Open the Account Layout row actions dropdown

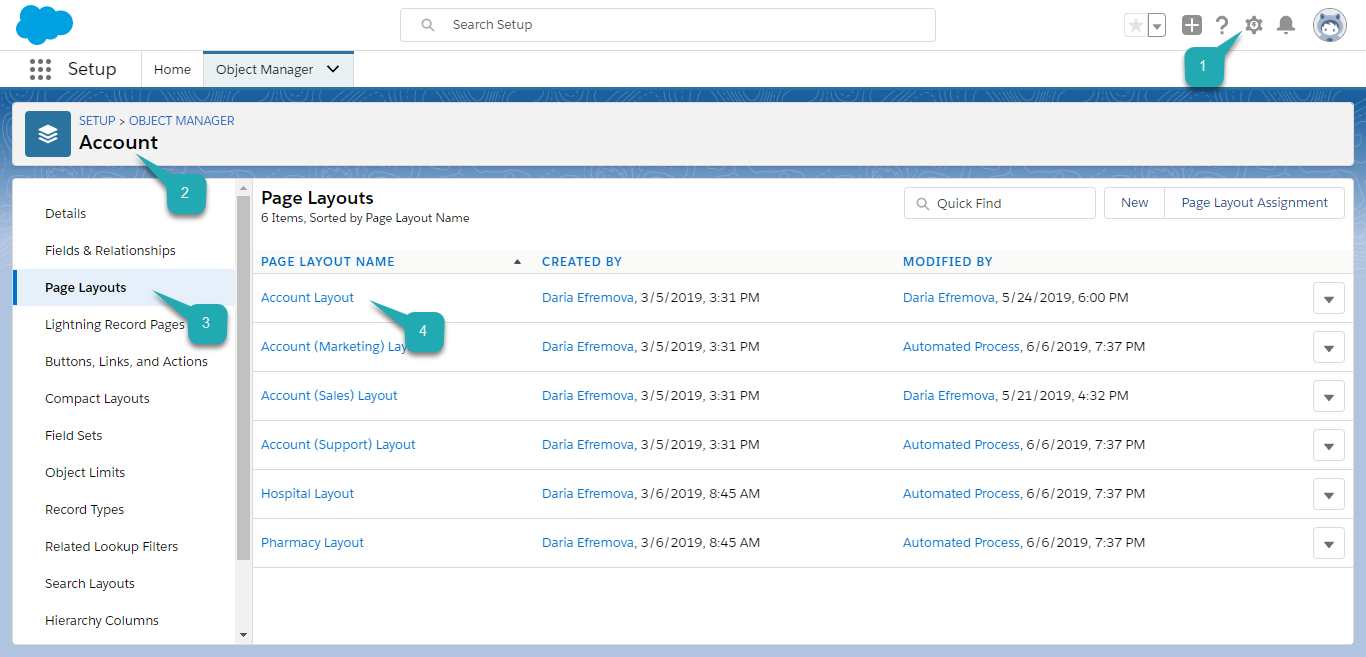pos(1328,298)
